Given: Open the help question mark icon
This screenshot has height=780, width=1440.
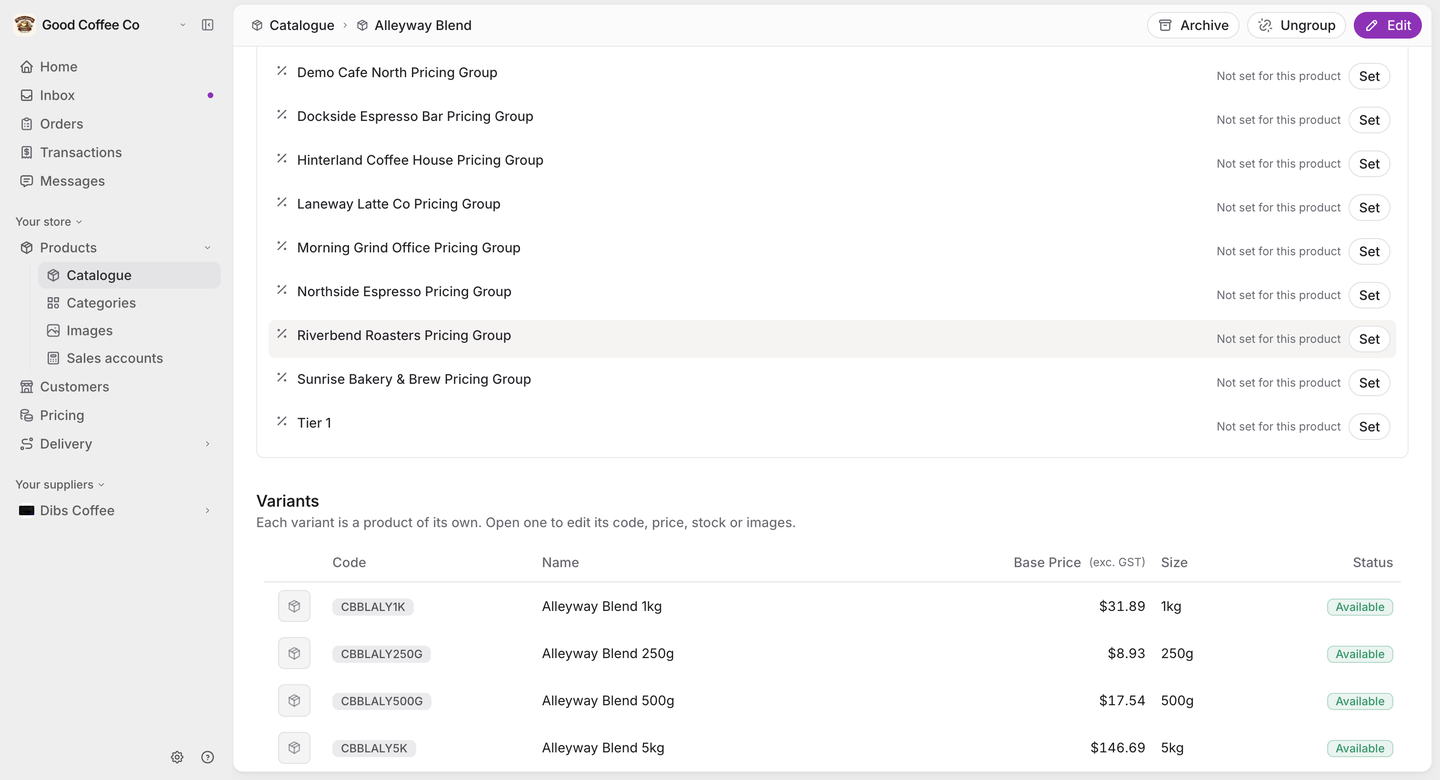Looking at the screenshot, I should pos(208,757).
